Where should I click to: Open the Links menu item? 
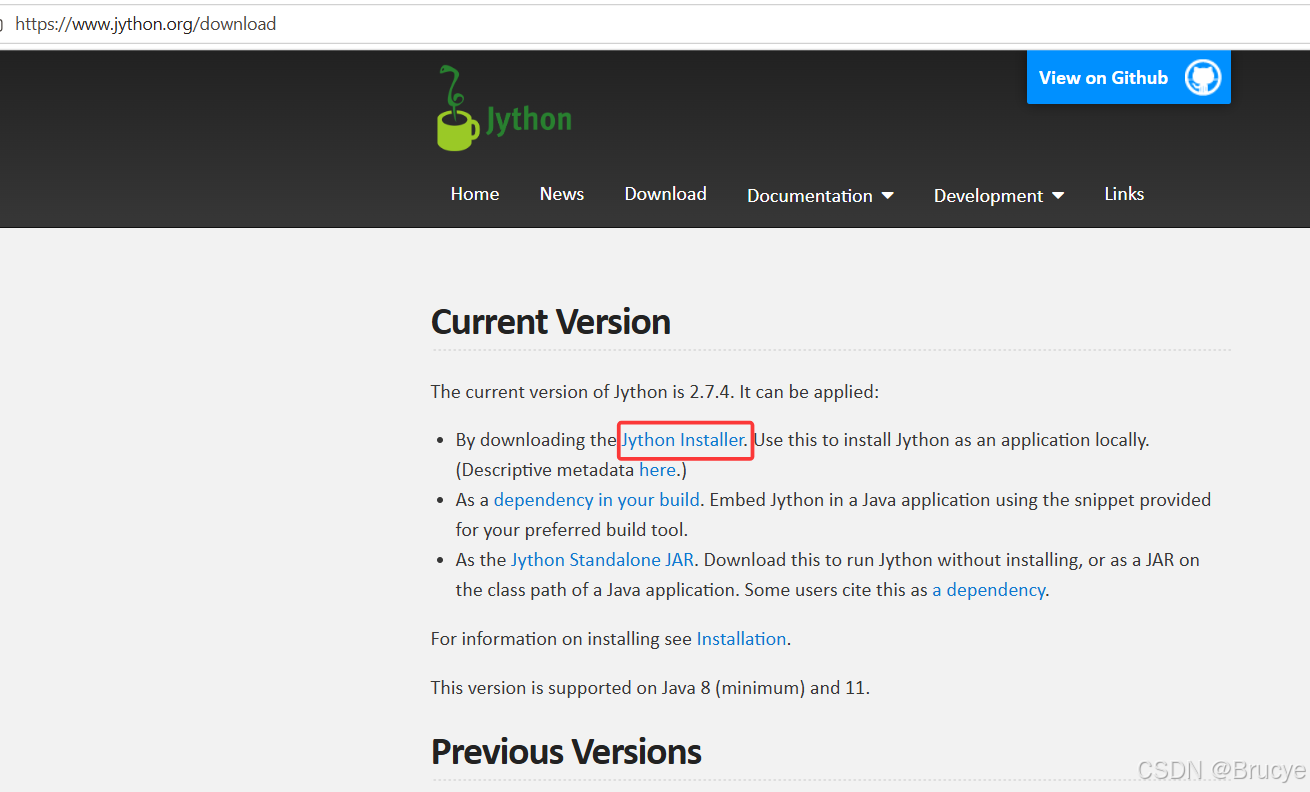(1124, 194)
